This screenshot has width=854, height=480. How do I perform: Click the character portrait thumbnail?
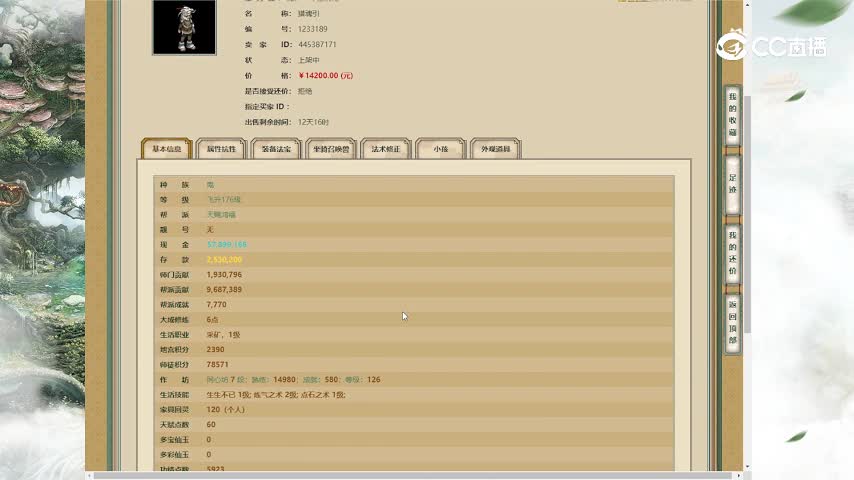(184, 27)
